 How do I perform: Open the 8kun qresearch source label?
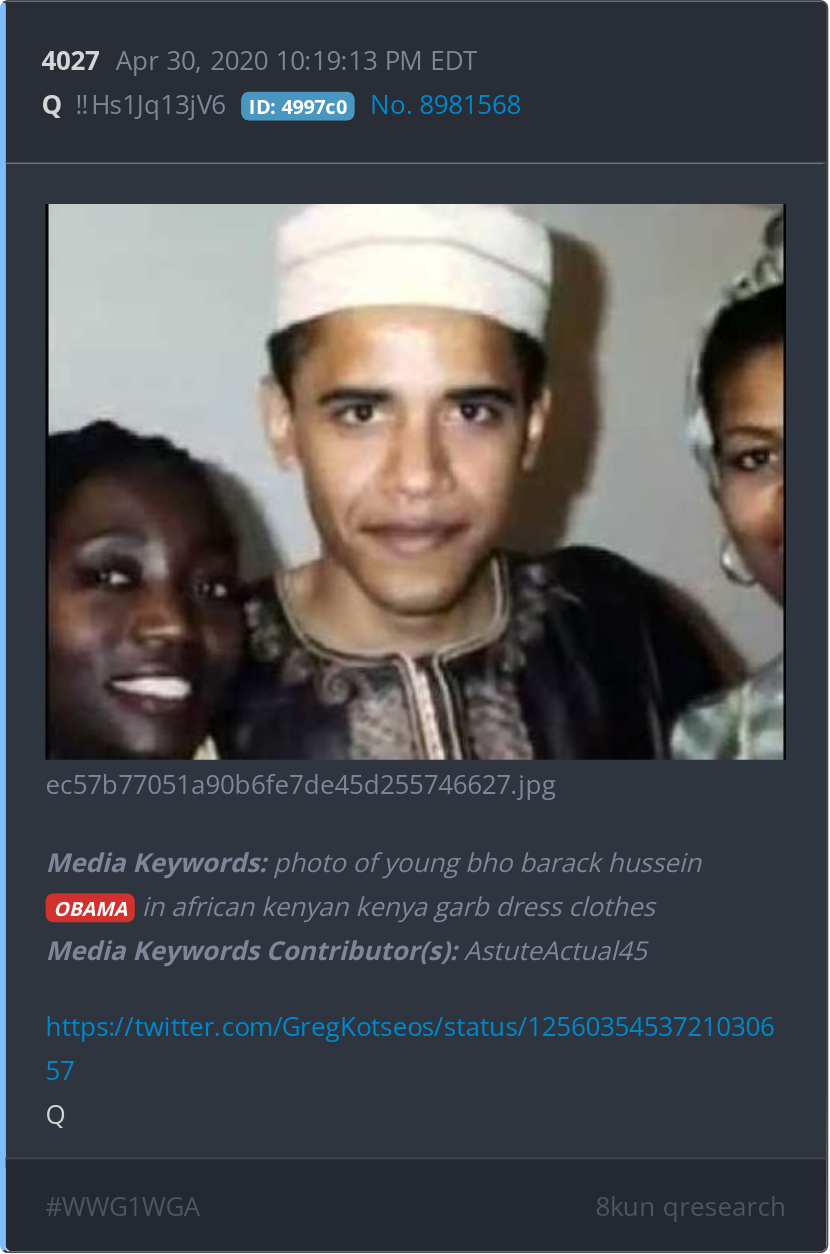690,1207
